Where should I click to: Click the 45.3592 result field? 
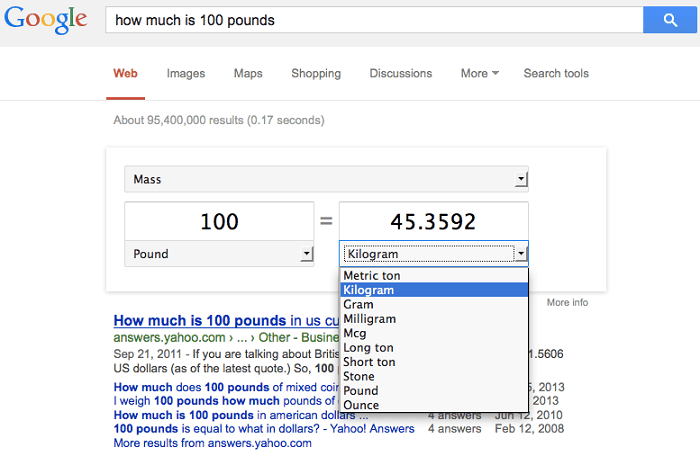click(x=433, y=222)
